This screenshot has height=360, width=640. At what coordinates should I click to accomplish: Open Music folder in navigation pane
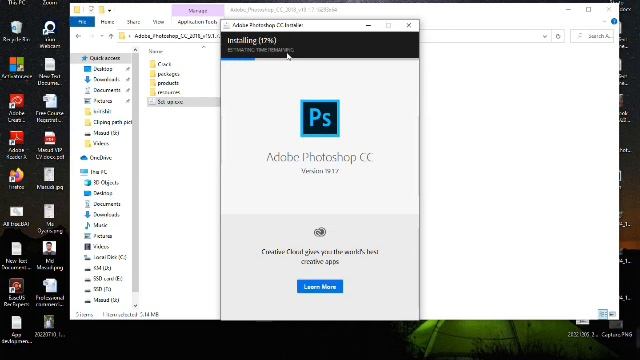click(x=96, y=225)
